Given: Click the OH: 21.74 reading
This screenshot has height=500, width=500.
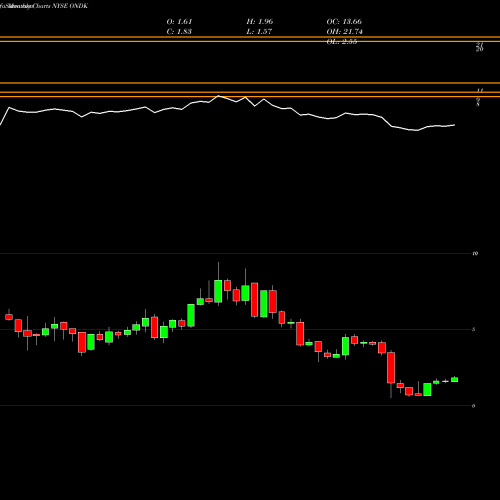Looking at the screenshot, I should [x=344, y=32].
